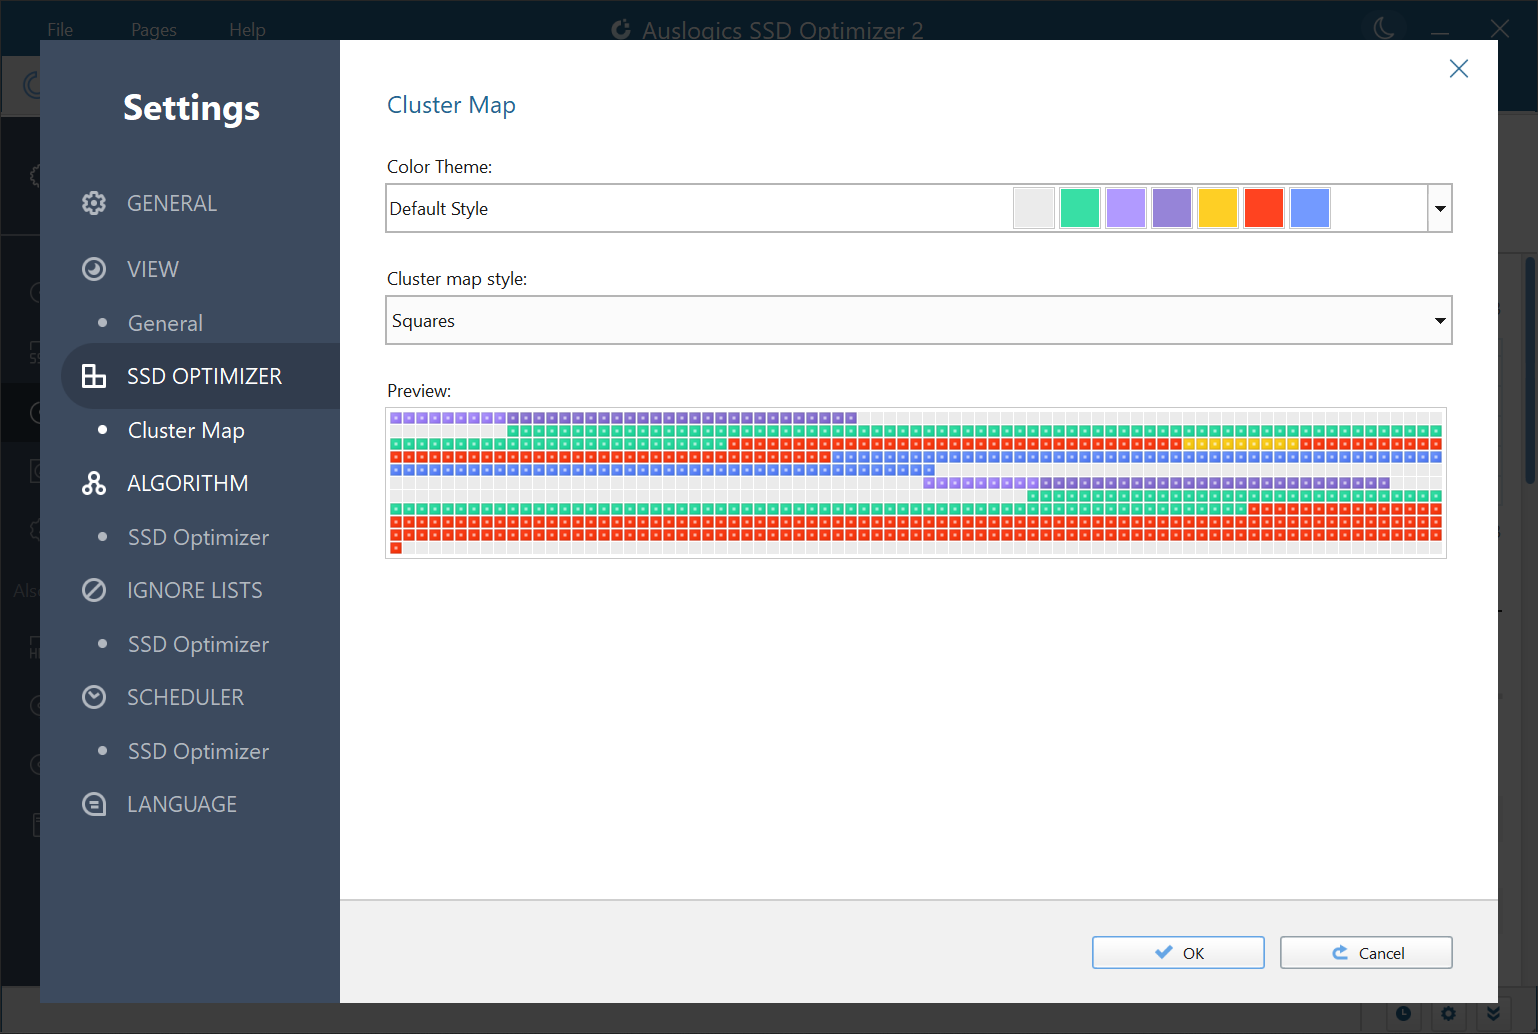This screenshot has width=1538, height=1034.
Task: Open the Pages menu in main window
Action: [x=154, y=29]
